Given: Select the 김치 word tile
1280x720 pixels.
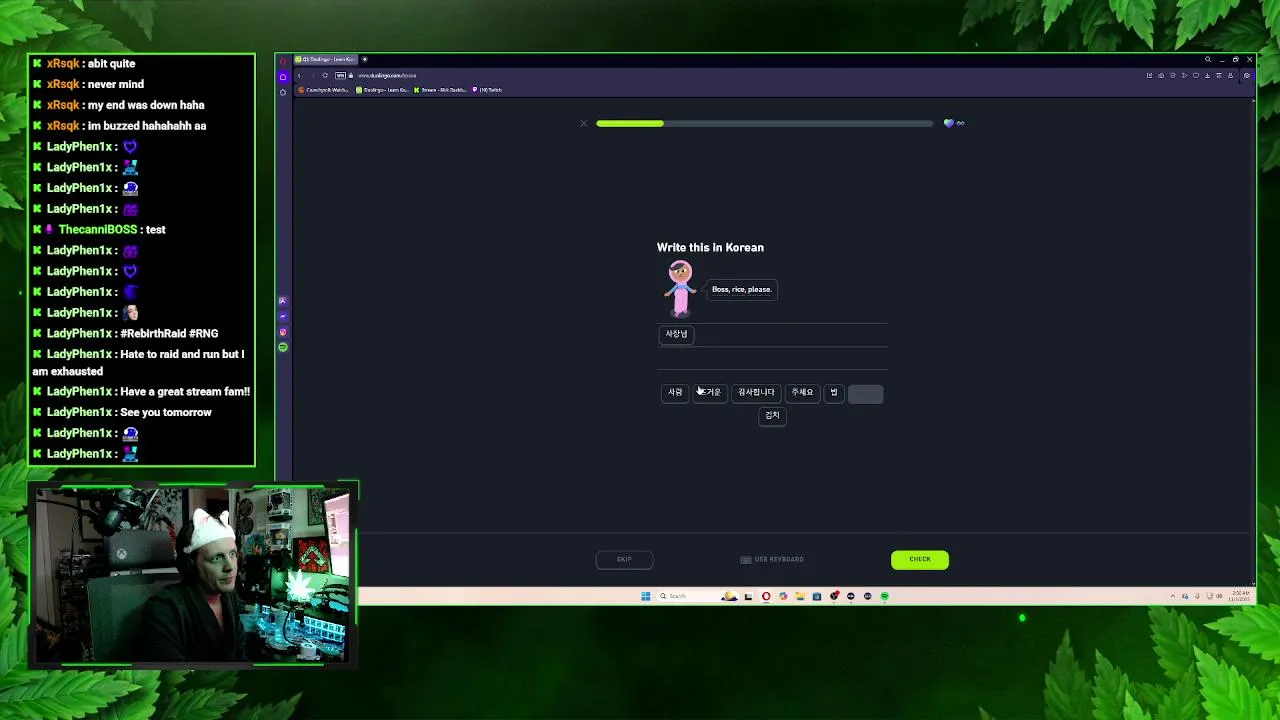Looking at the screenshot, I should 772,416.
